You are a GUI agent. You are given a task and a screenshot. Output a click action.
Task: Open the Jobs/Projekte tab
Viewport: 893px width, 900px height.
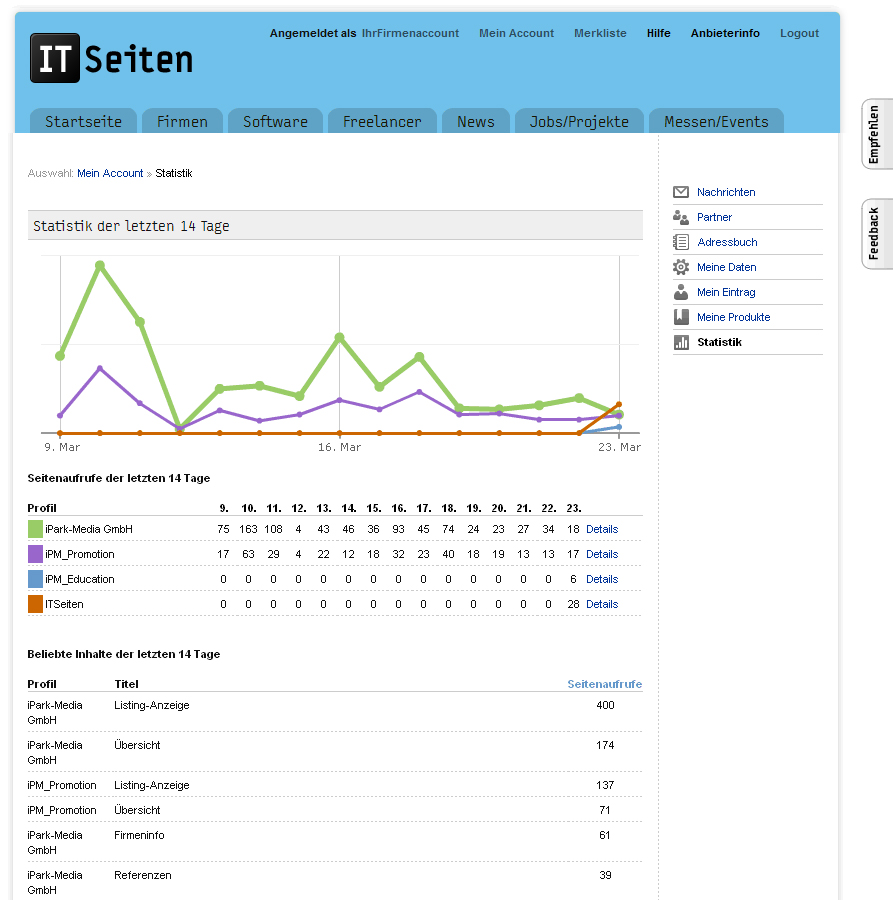pos(579,121)
